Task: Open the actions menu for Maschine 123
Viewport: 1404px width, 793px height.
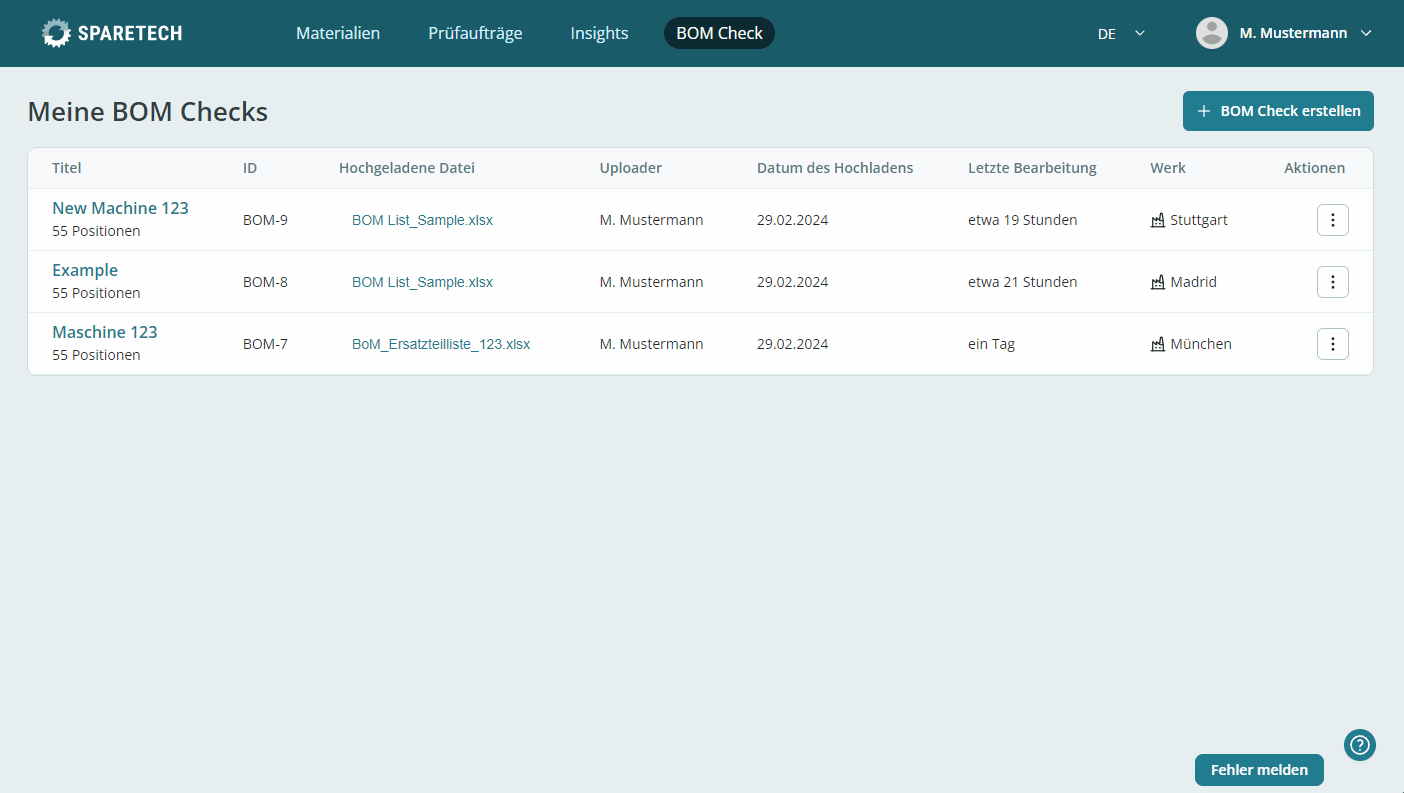Action: [1332, 344]
